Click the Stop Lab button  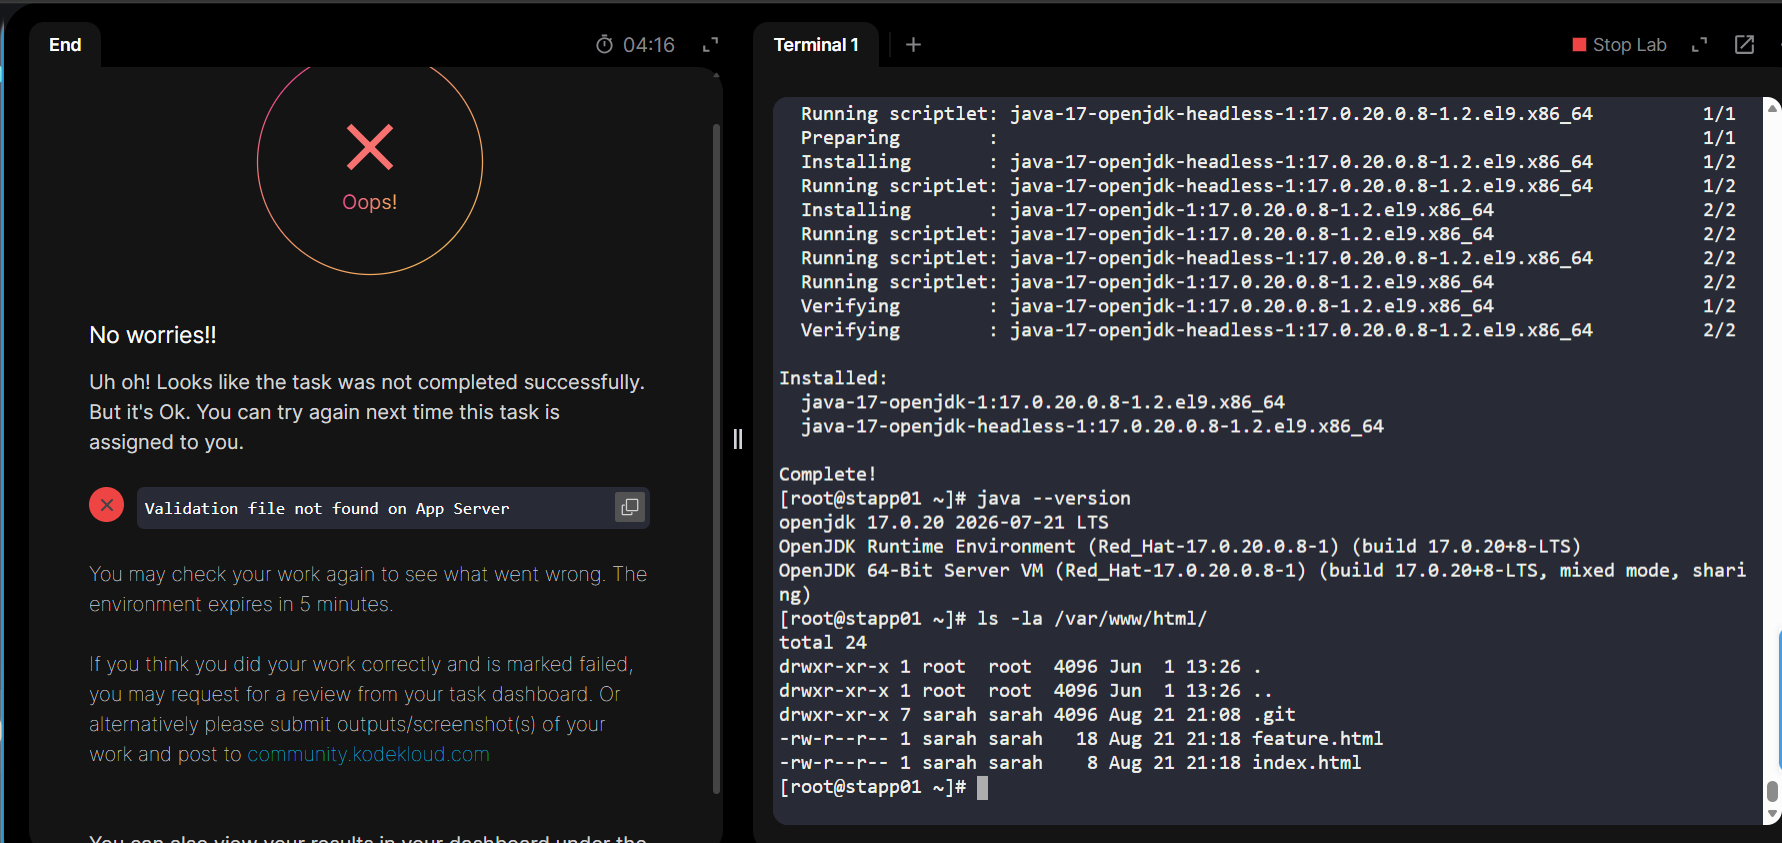[1619, 45]
